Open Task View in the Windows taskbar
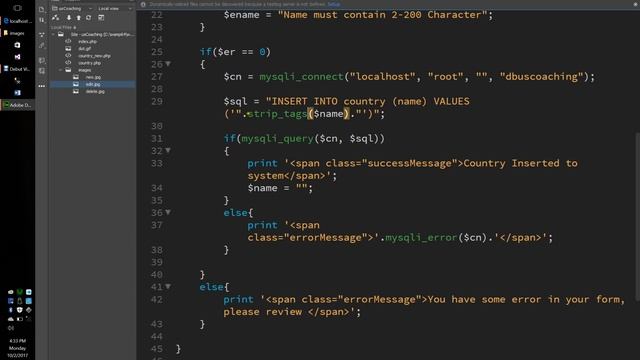 tap(17, 8)
